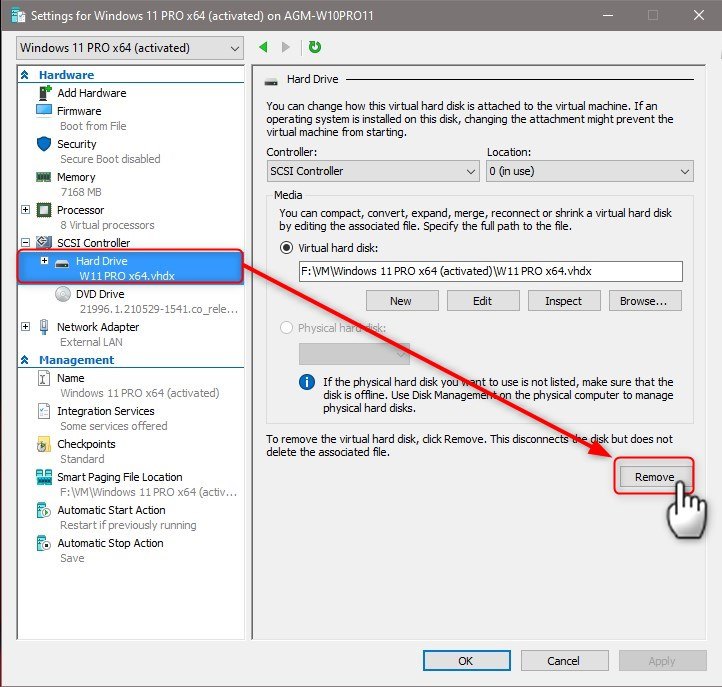Click the Browse... button
This screenshot has width=722, height=687.
tap(645, 301)
